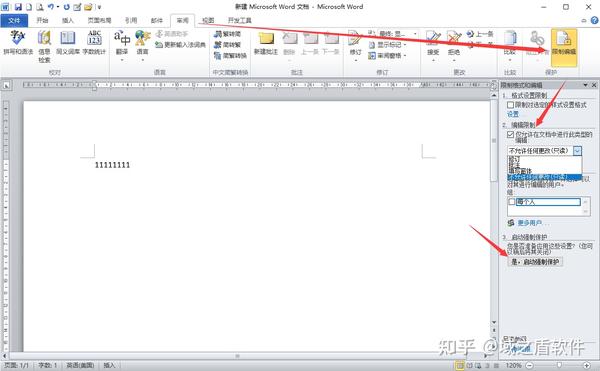Image resolution: width=600 pixels, height=371 pixels.
Task: Convert Traditional to Simplified (繁转简)
Action: pos(227,34)
